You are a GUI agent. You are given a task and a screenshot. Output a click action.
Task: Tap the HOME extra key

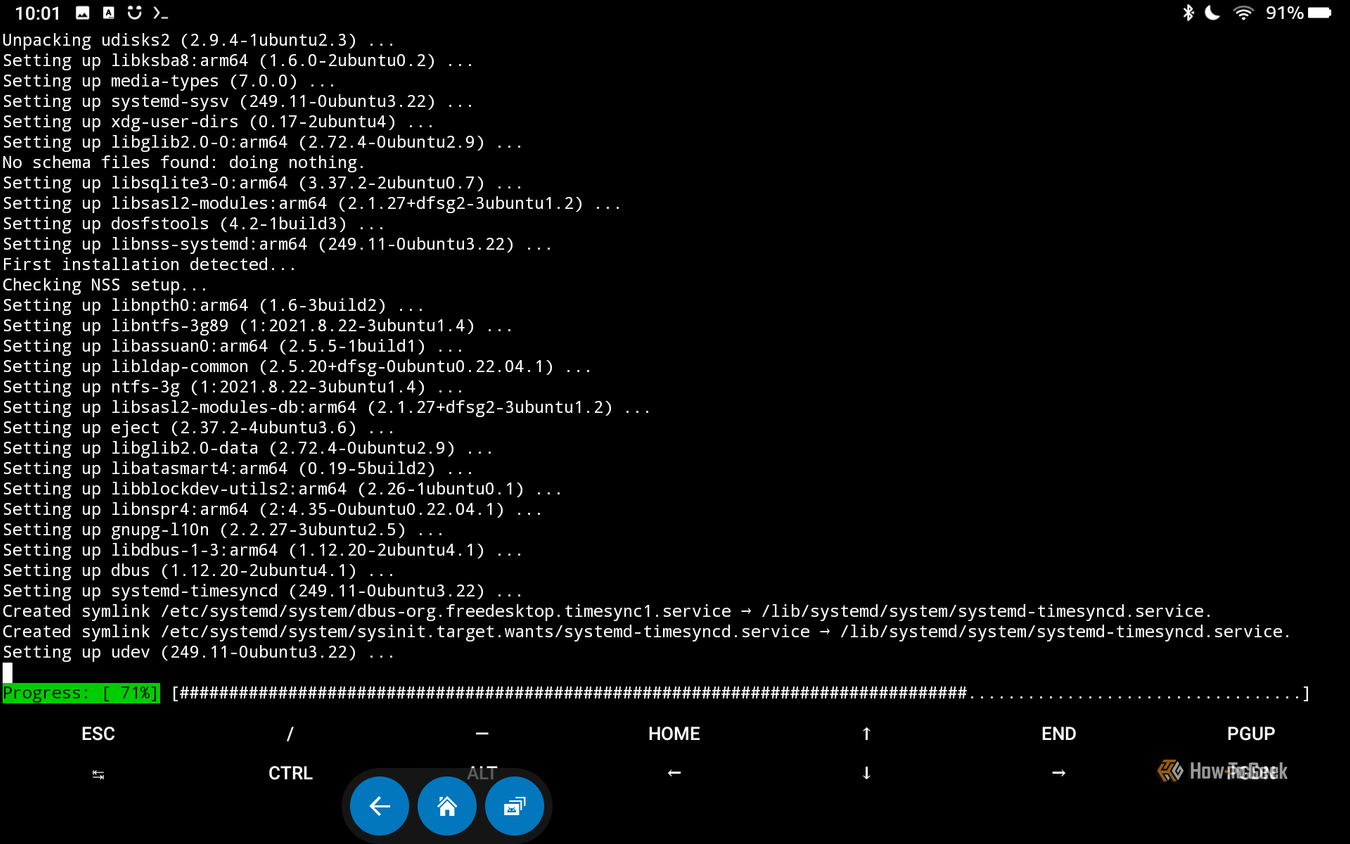coord(674,733)
